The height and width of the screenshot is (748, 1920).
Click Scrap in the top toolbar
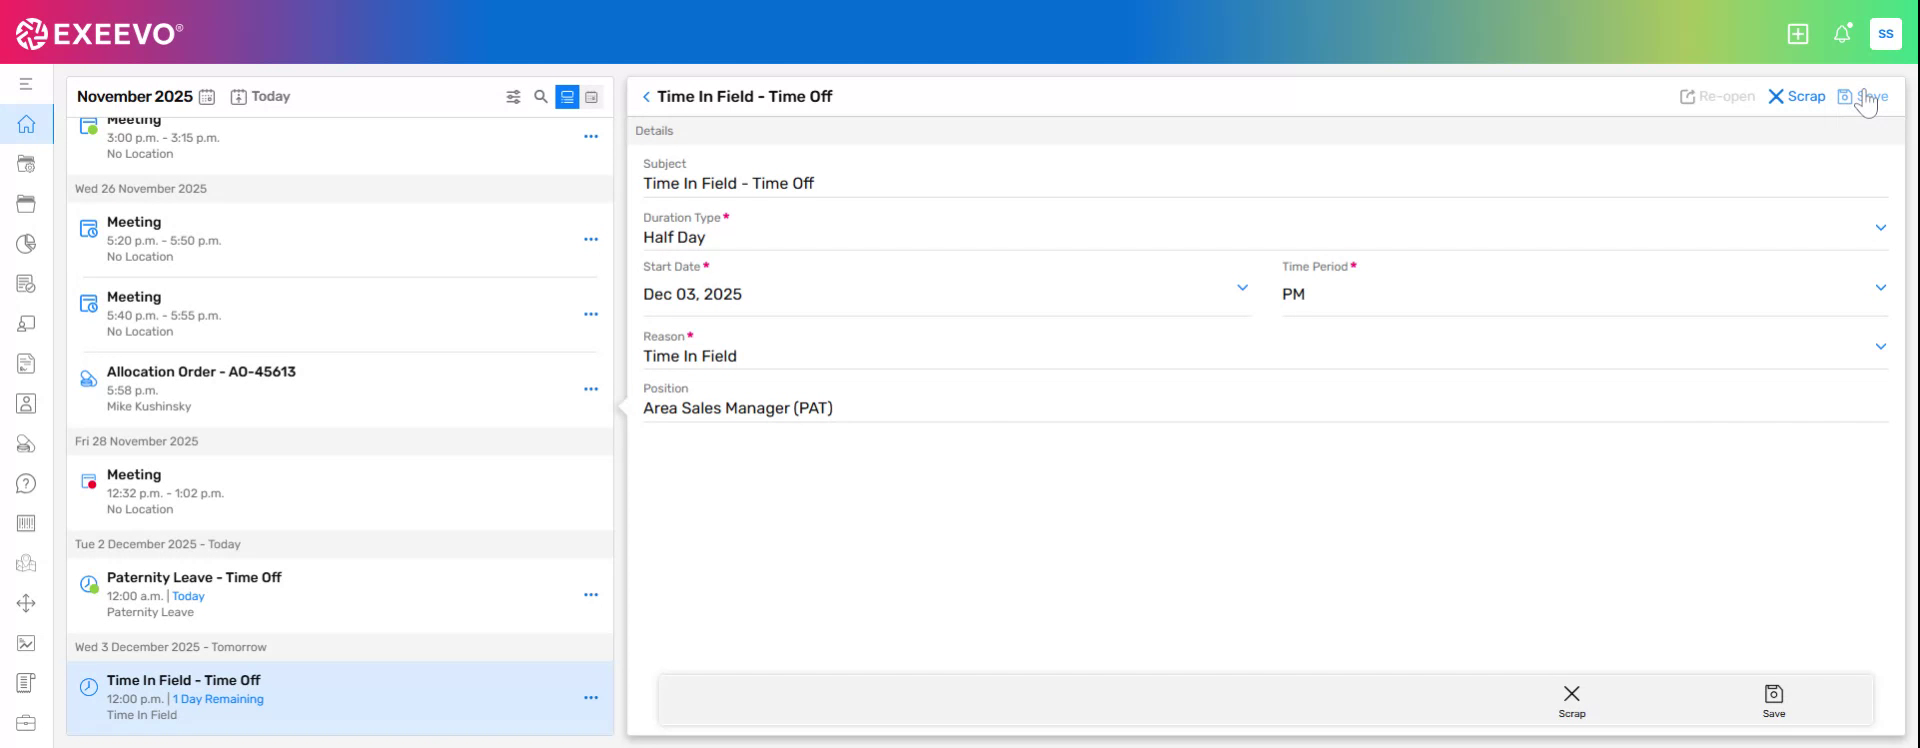(1797, 97)
